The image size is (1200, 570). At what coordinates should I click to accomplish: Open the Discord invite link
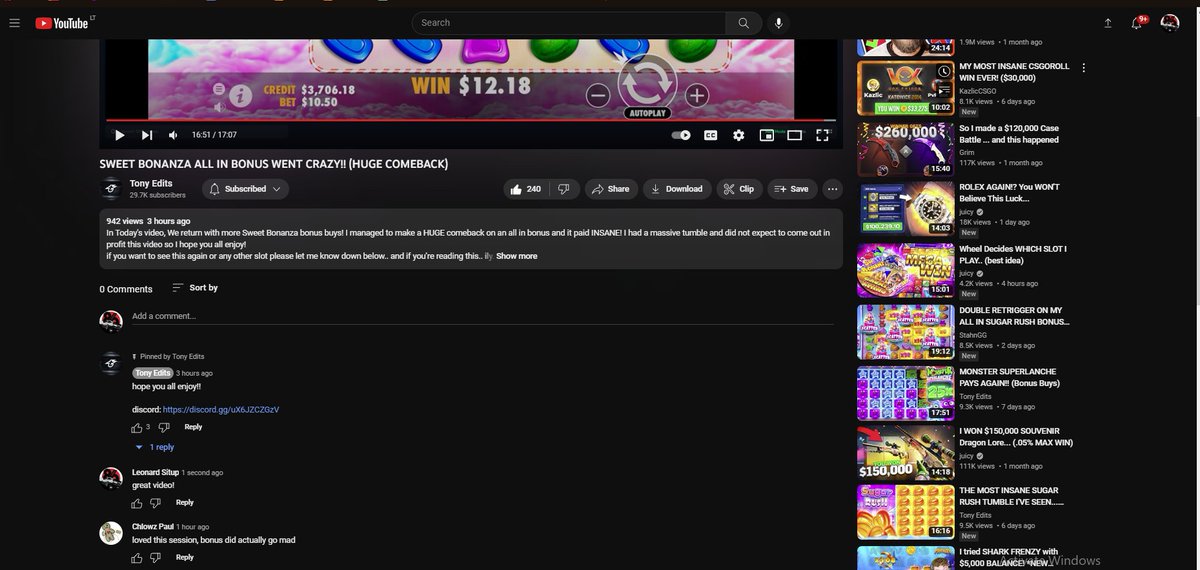pyautogui.click(x=221, y=409)
